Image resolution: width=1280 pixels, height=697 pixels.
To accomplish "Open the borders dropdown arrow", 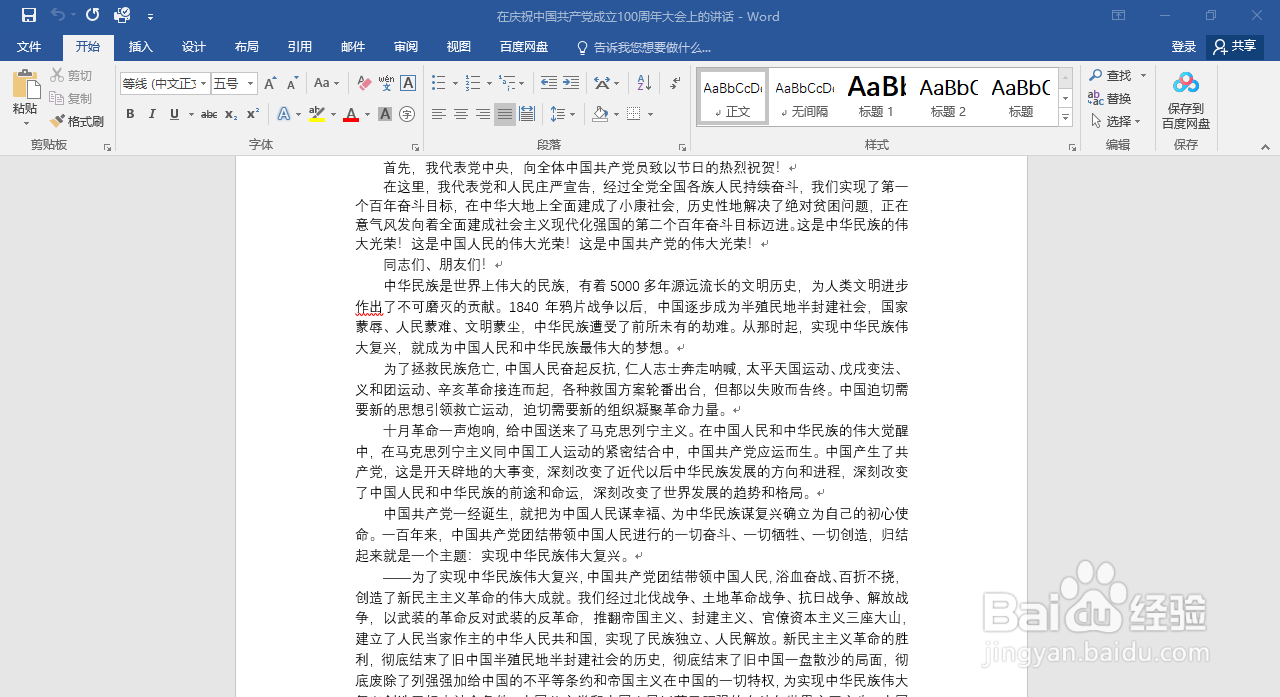I will click(x=649, y=114).
